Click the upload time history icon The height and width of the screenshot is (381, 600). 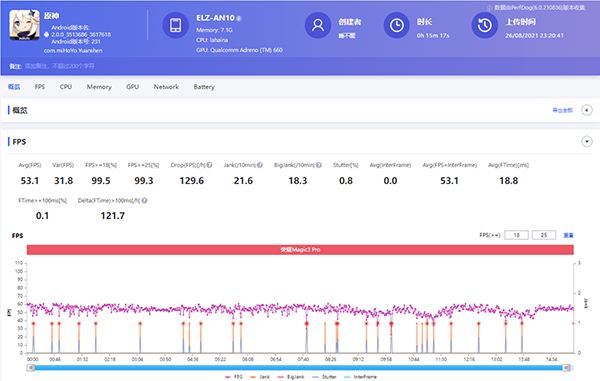click(484, 25)
